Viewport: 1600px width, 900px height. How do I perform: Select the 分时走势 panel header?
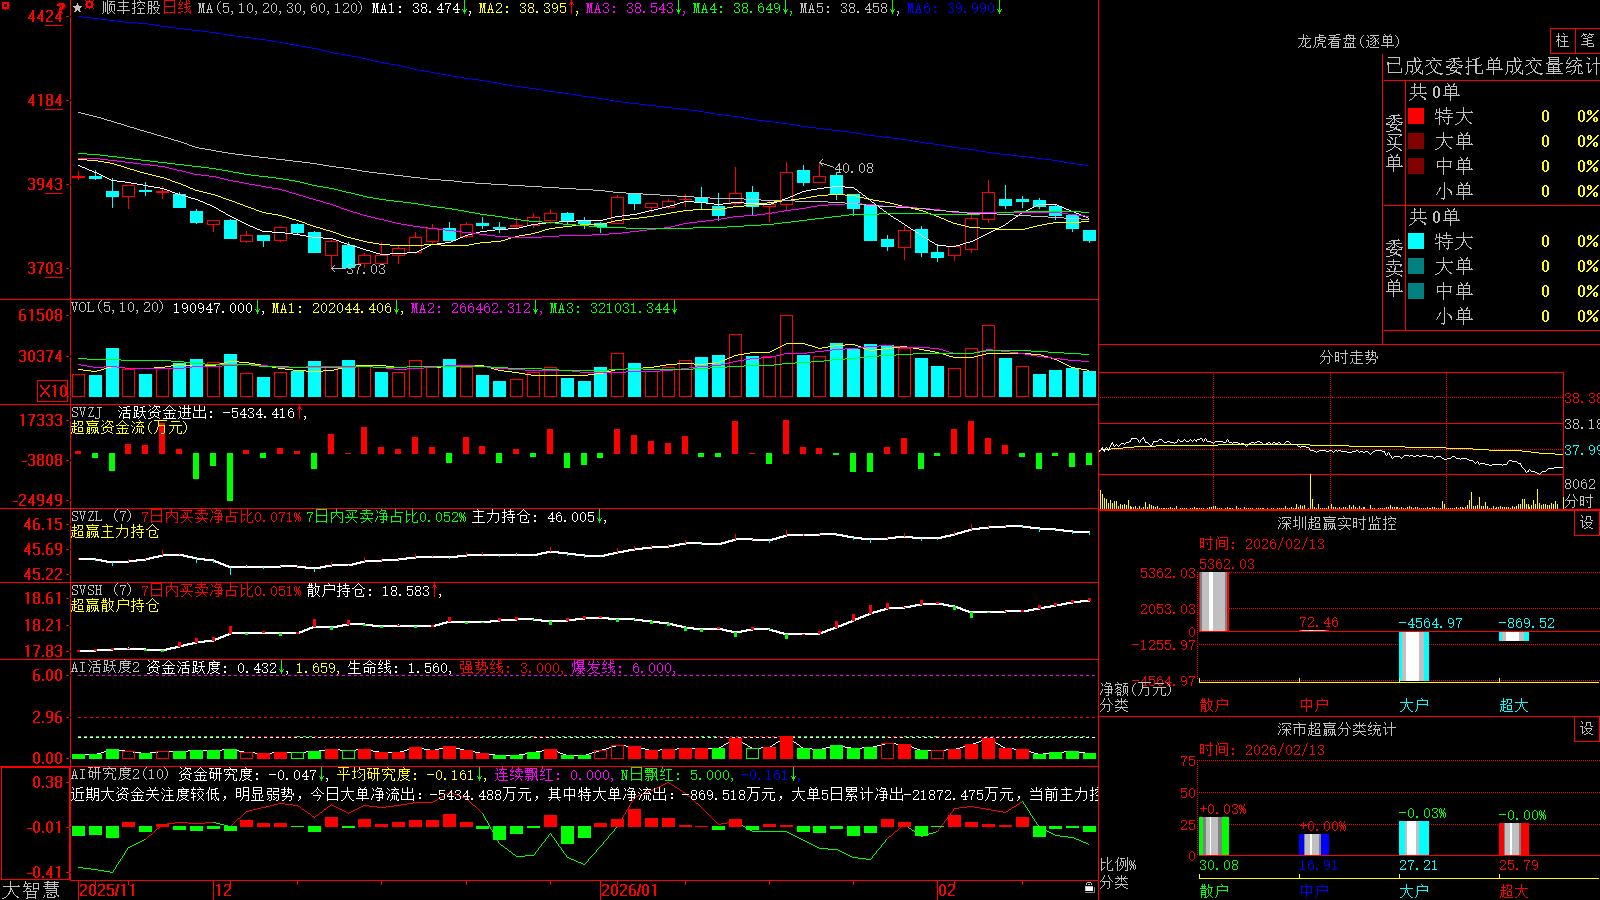point(1348,357)
